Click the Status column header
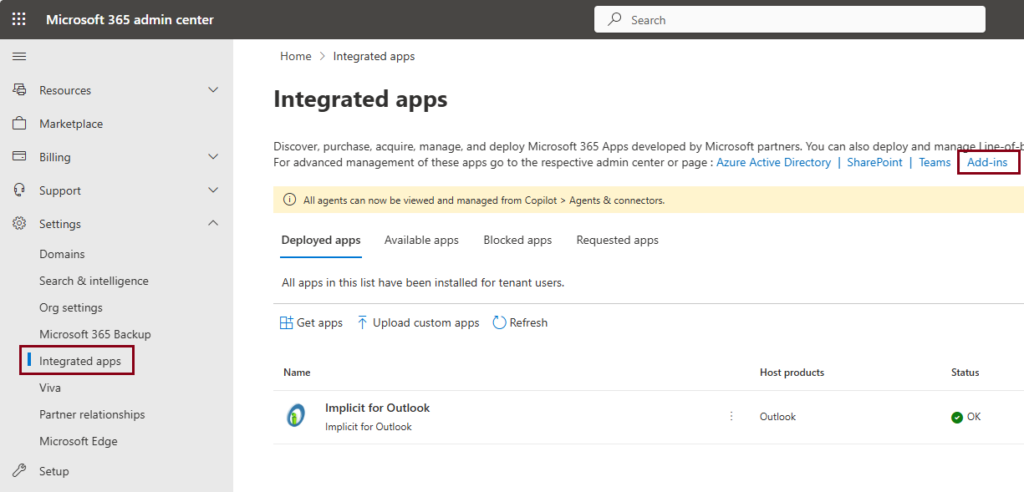1024x492 pixels. tap(965, 372)
